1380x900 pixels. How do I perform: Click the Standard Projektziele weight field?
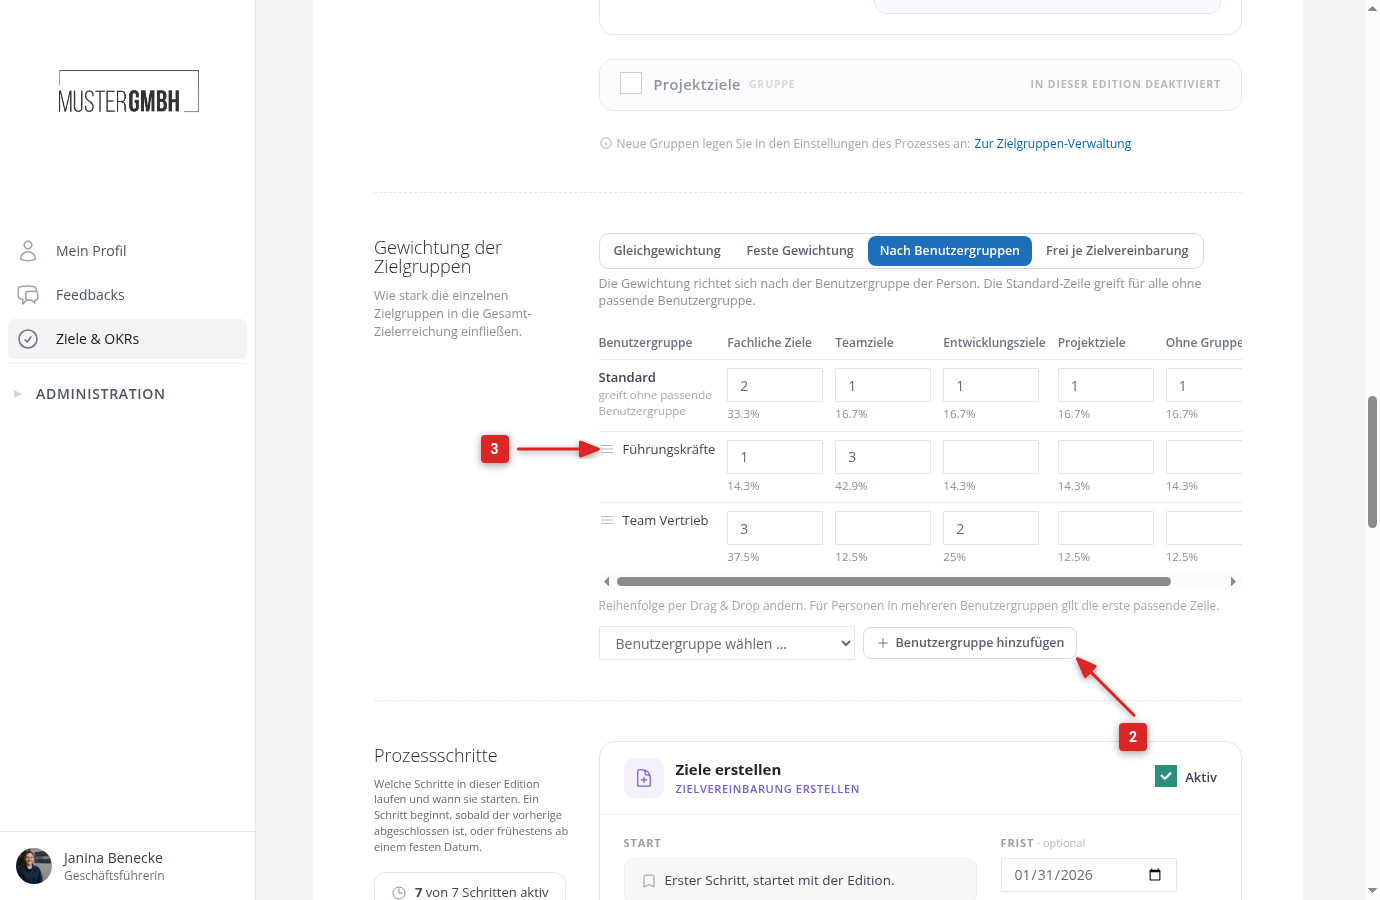(1106, 385)
